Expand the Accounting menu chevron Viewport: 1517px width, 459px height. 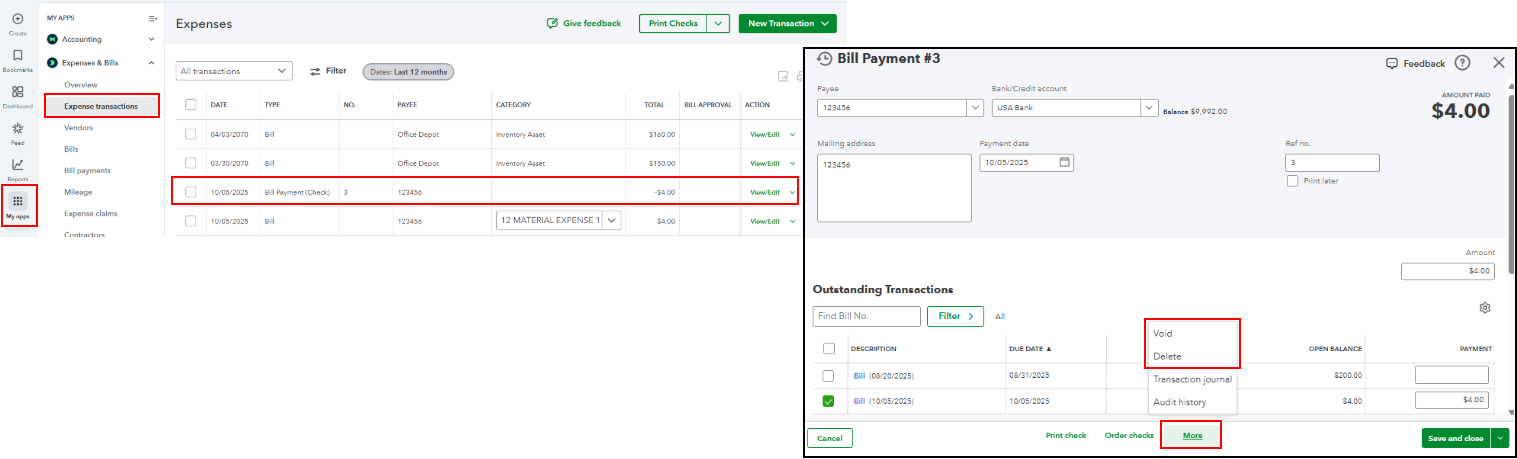pos(151,39)
